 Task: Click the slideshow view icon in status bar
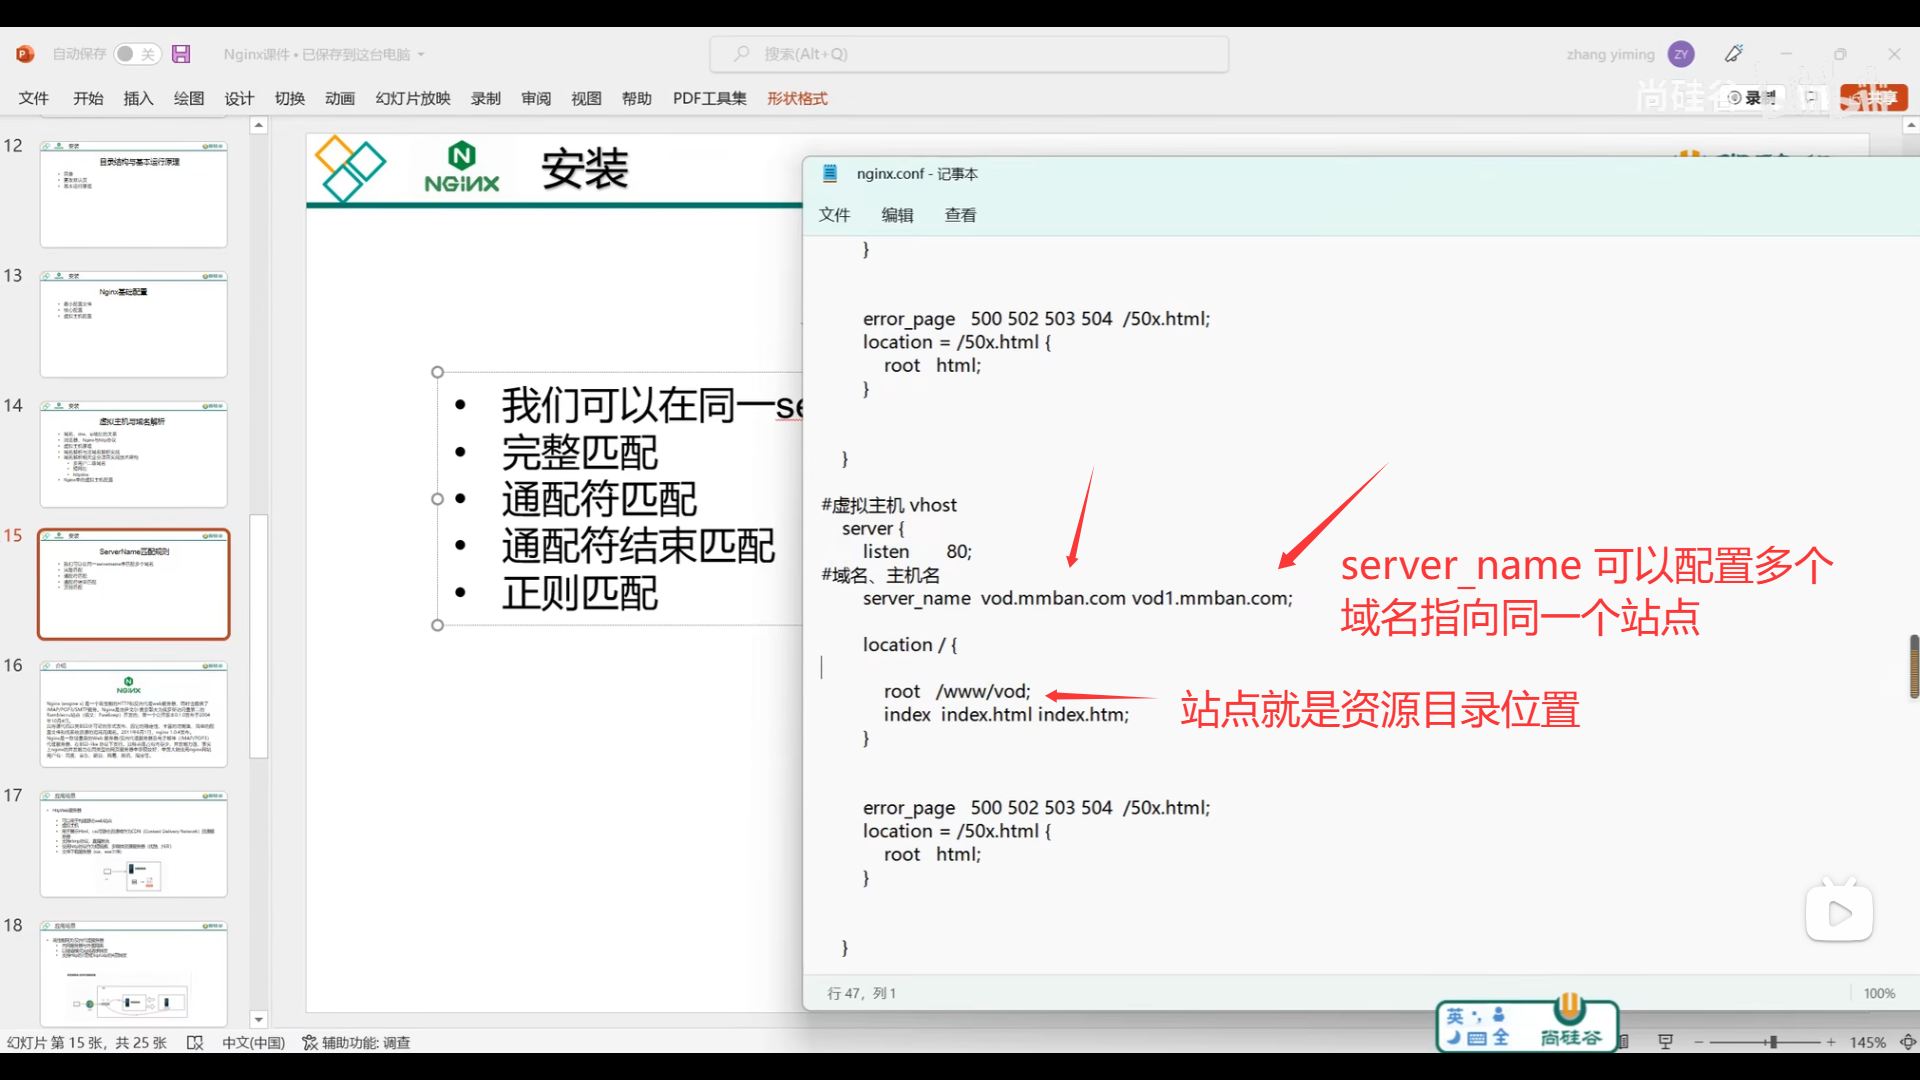(x=1665, y=1042)
